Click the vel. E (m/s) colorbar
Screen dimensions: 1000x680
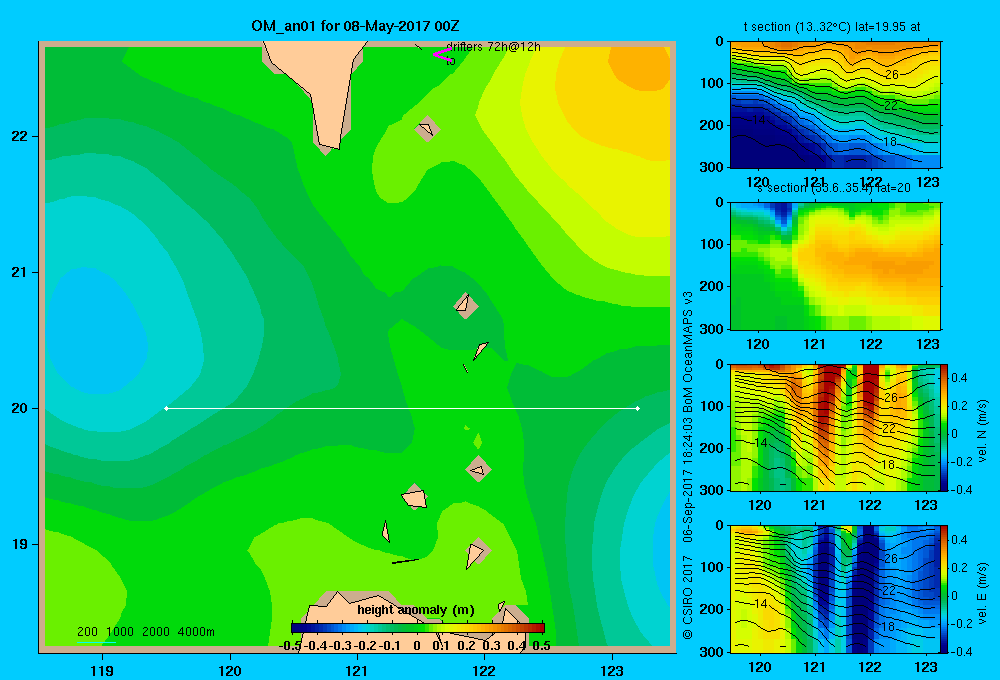[944, 588]
